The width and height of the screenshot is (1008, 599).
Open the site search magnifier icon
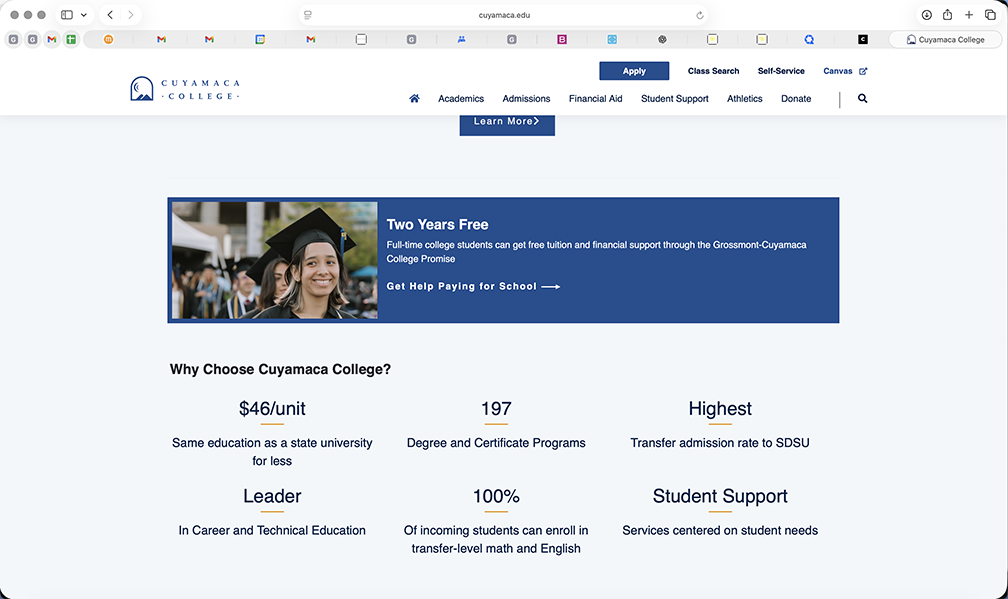863,98
